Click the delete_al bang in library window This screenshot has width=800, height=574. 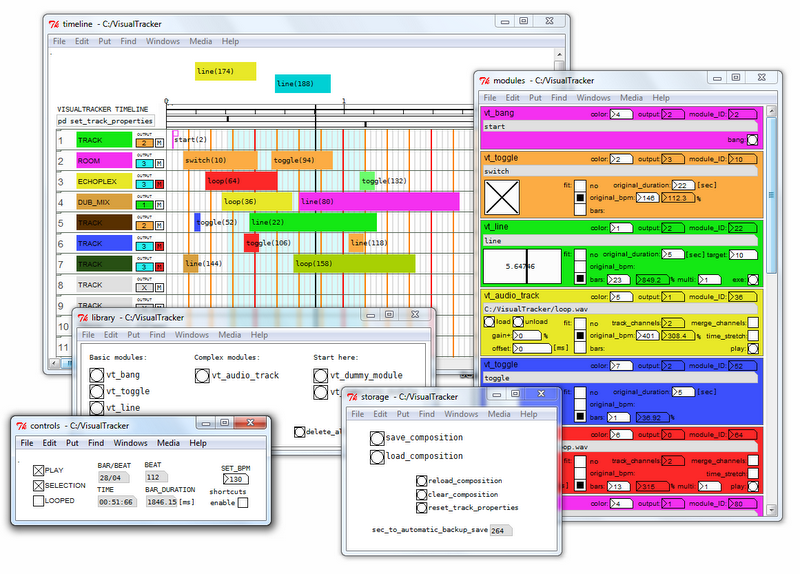point(300,432)
